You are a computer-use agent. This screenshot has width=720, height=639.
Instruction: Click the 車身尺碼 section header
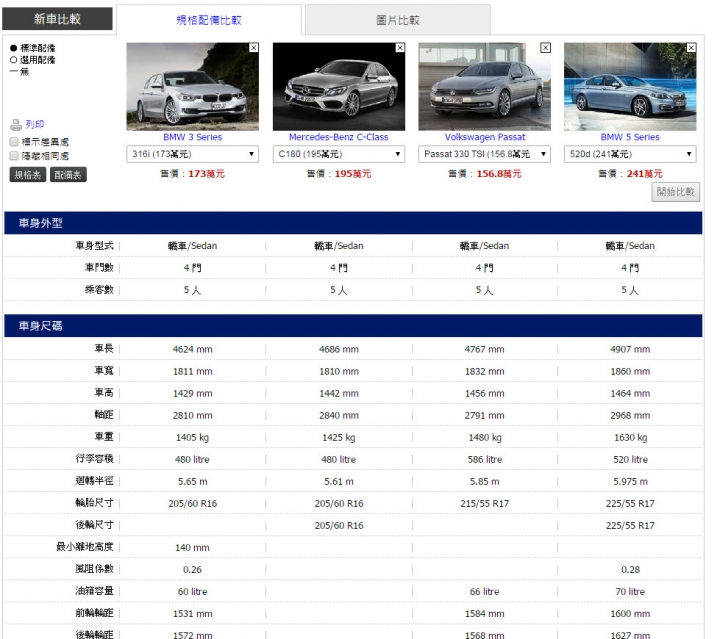click(x=353, y=326)
